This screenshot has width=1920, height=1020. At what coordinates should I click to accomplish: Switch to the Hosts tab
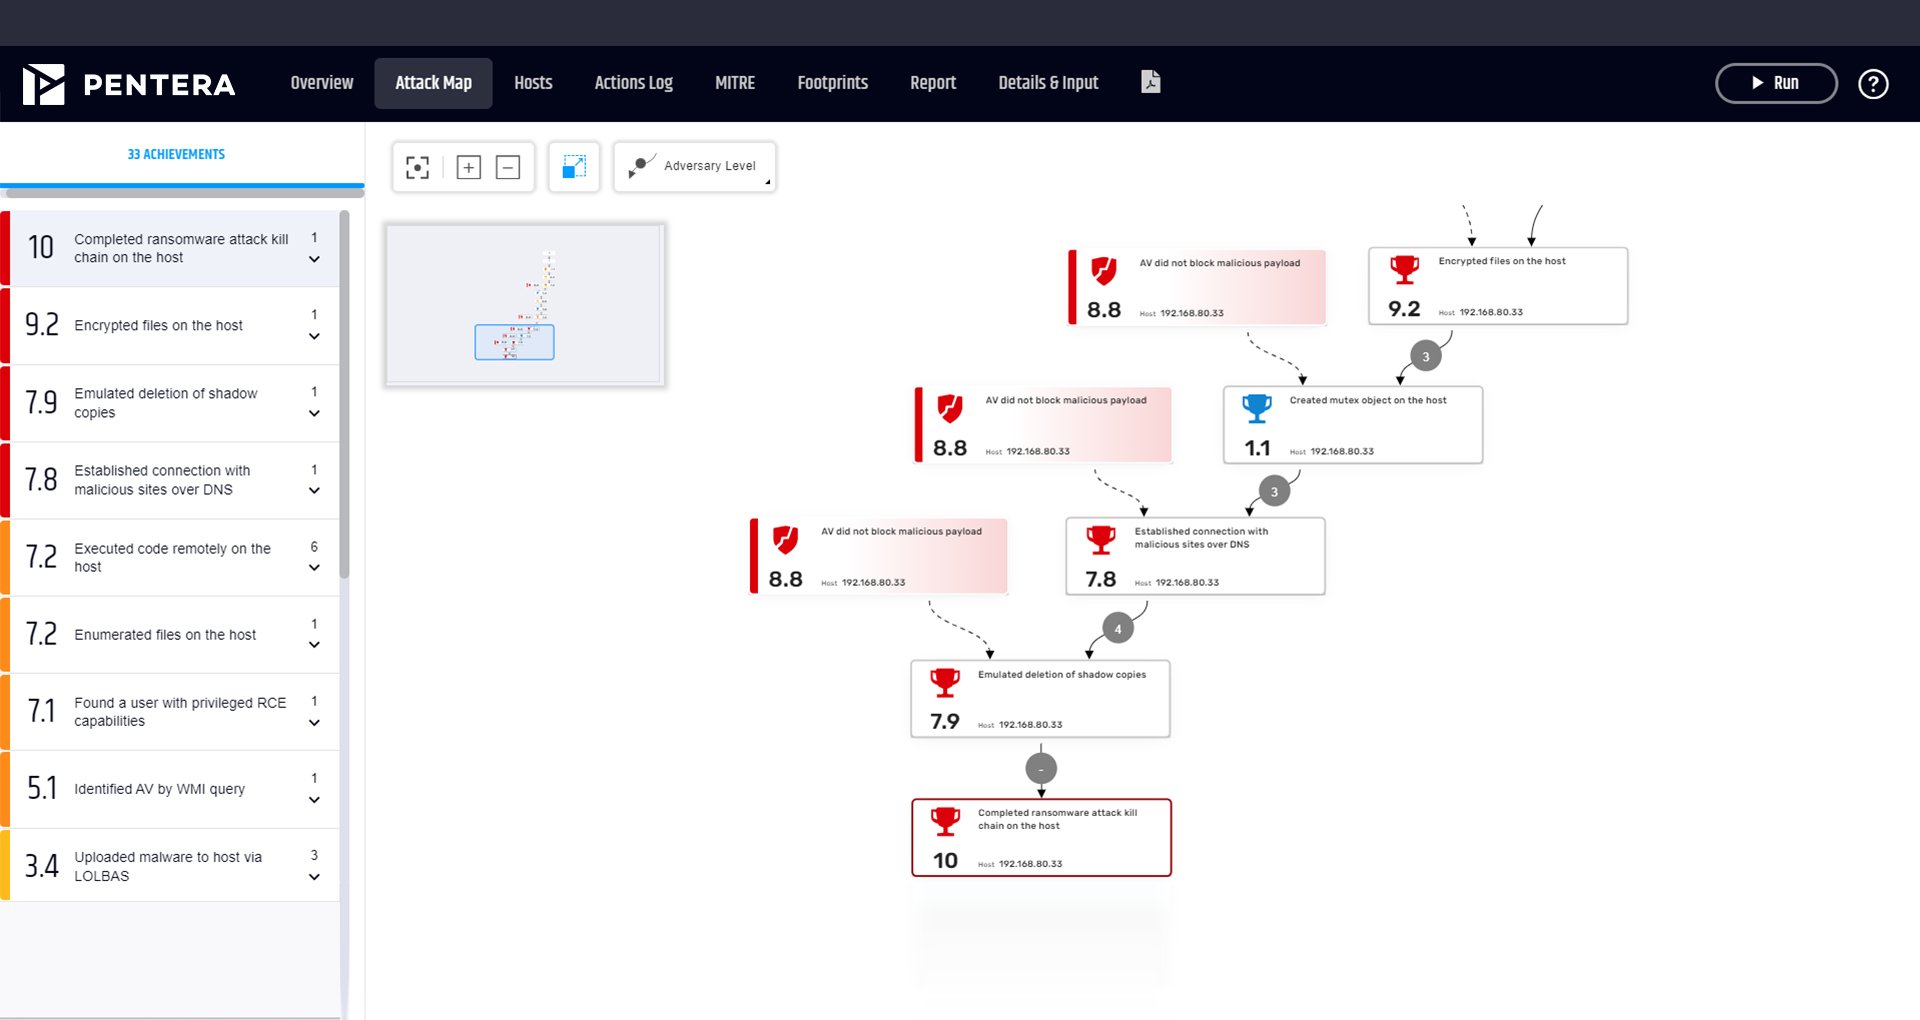click(533, 83)
